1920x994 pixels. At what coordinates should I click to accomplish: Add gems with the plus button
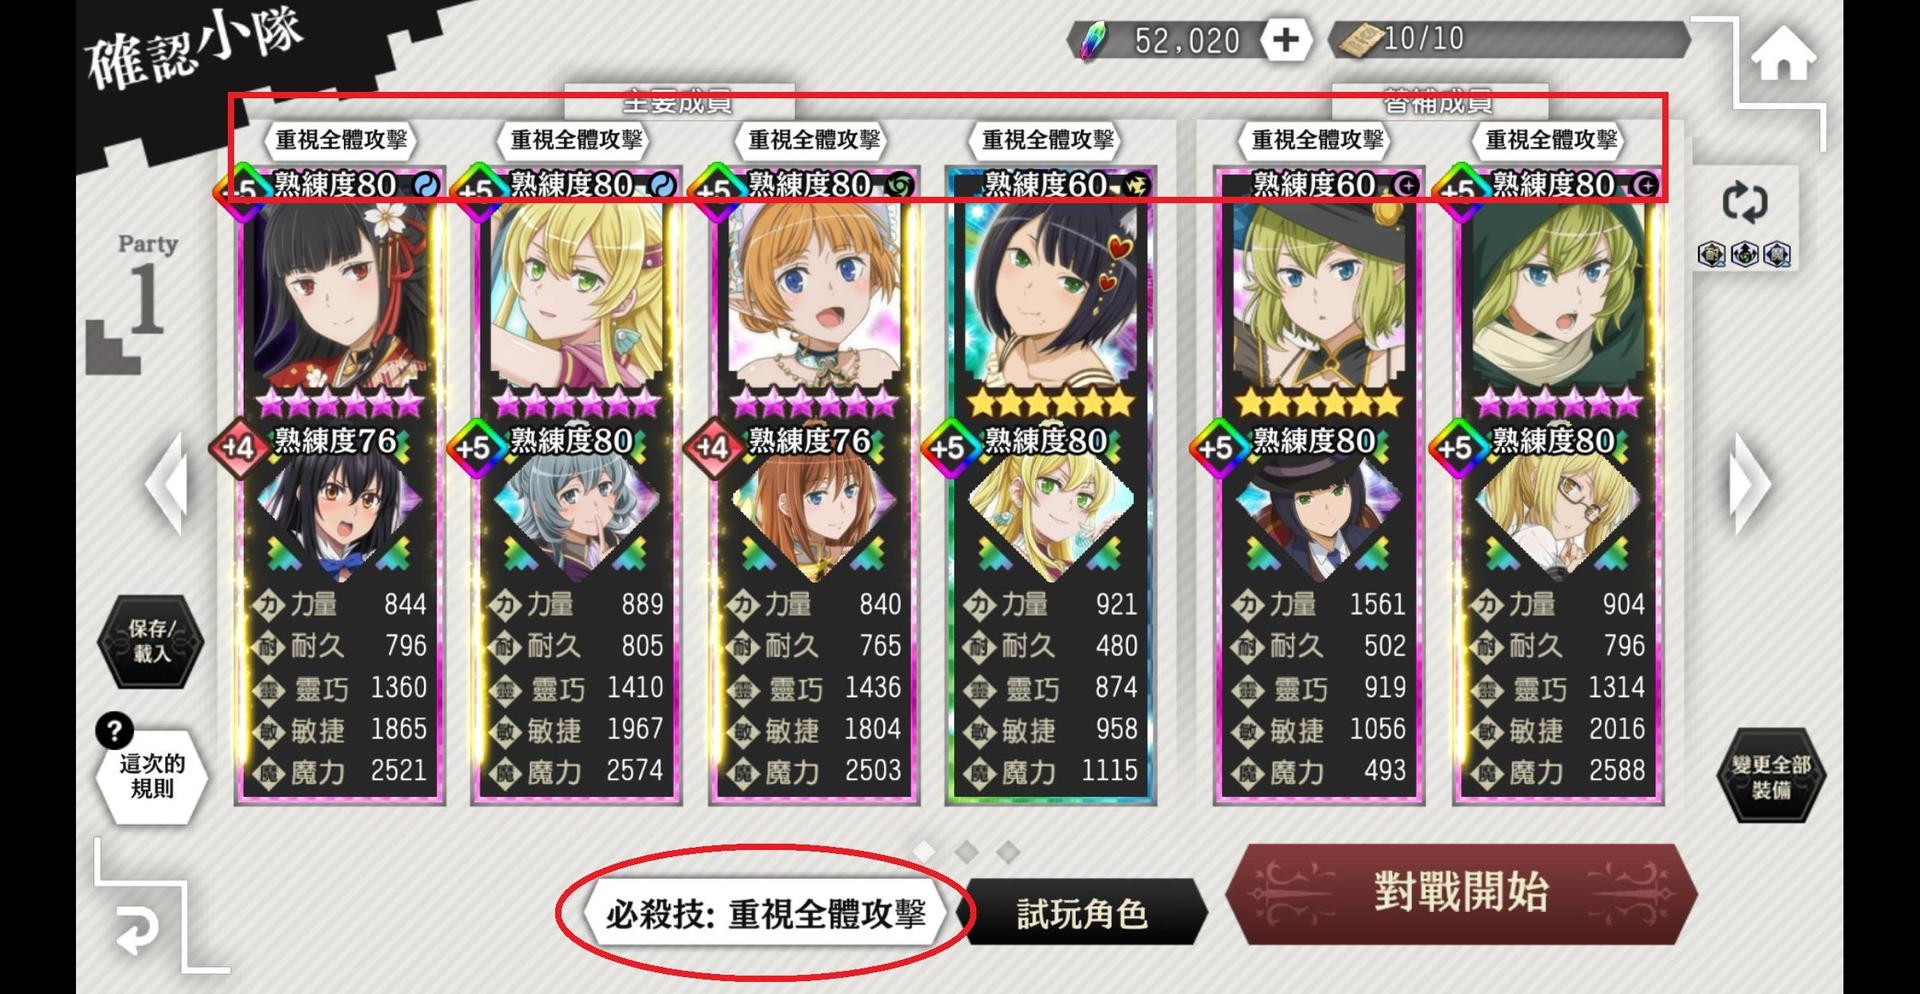point(1285,40)
